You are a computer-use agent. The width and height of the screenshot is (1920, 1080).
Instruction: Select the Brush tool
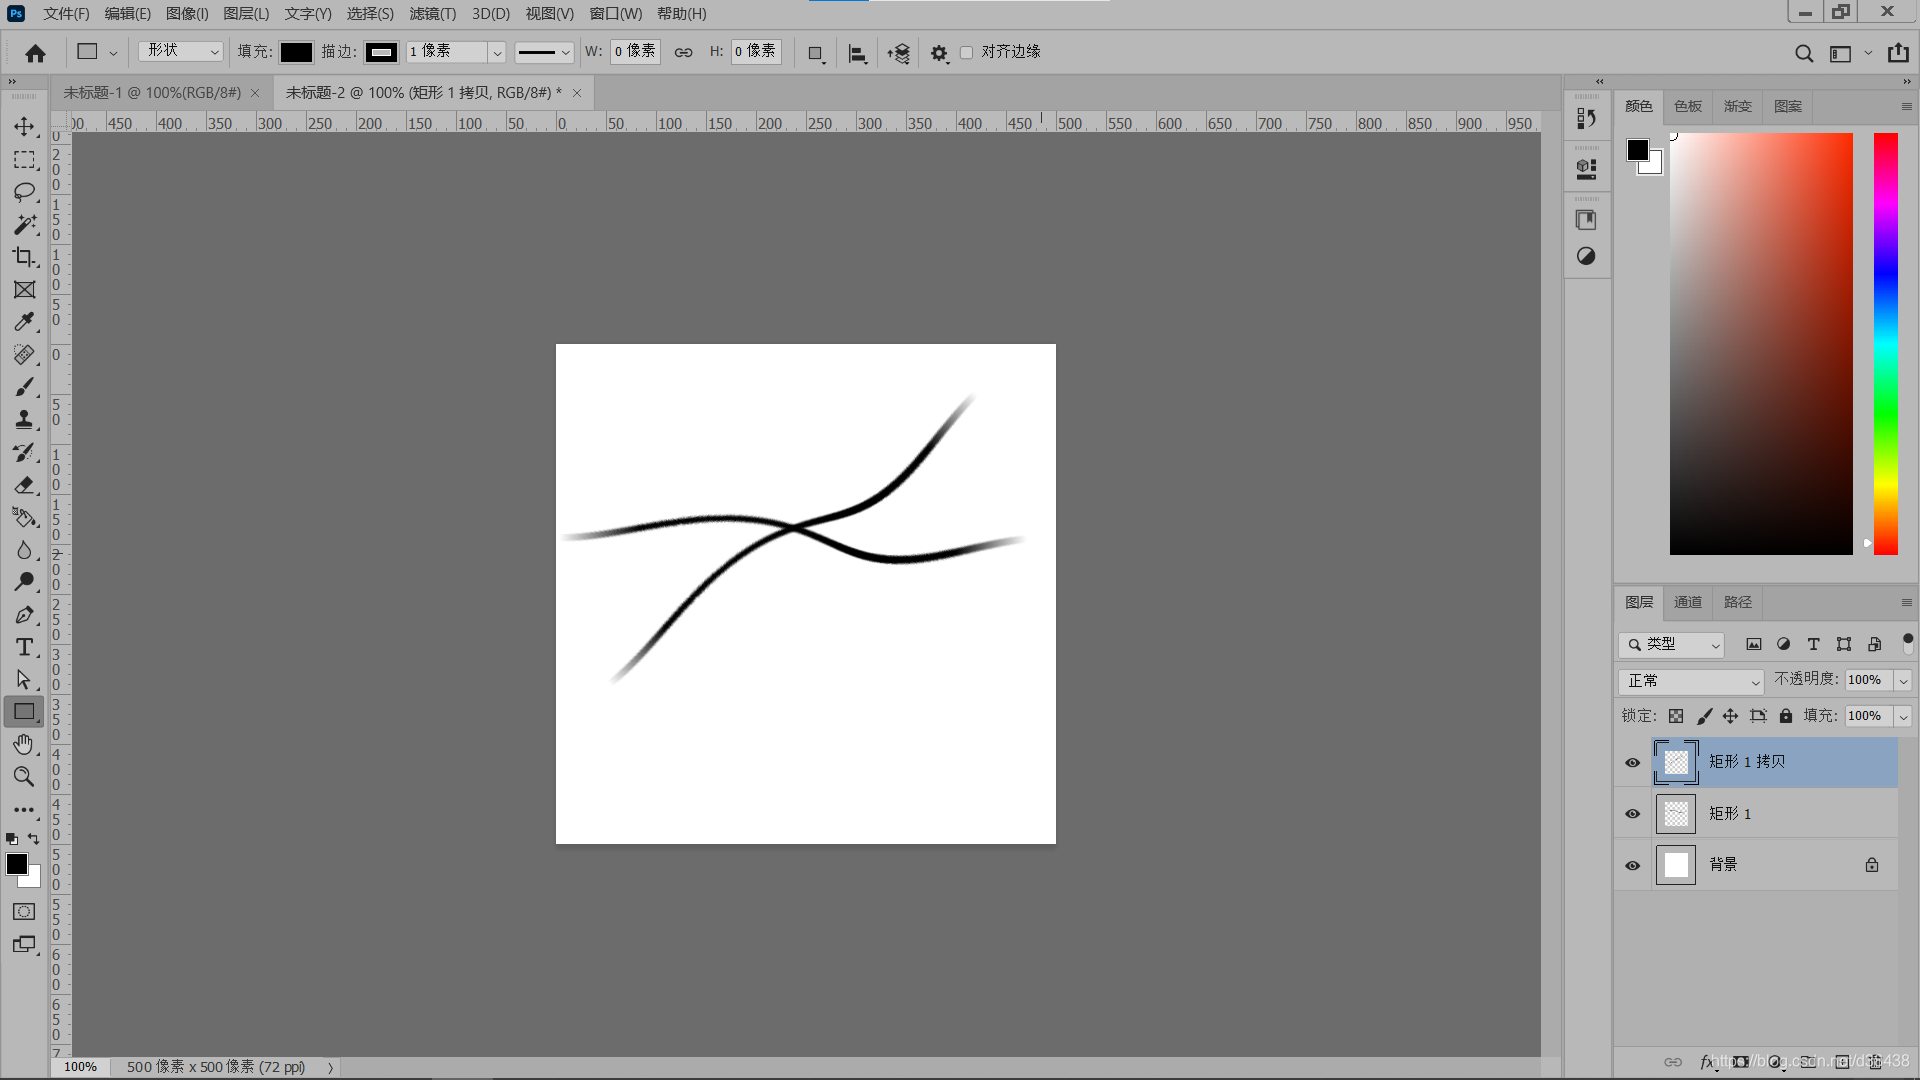24,387
